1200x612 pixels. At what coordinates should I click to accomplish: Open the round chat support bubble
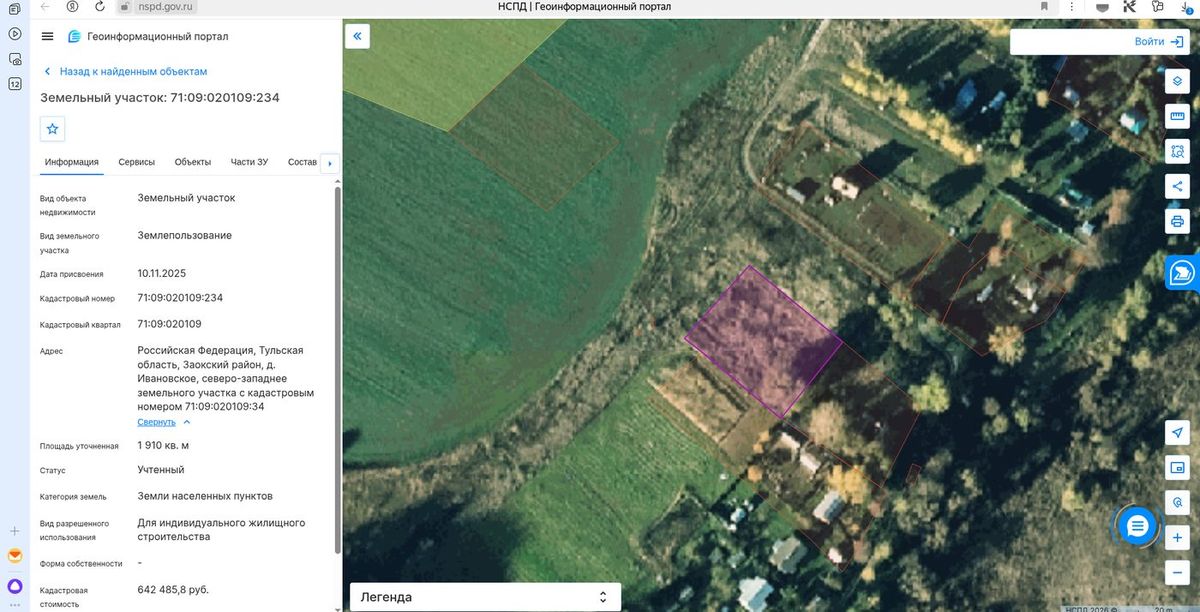coord(1137,526)
